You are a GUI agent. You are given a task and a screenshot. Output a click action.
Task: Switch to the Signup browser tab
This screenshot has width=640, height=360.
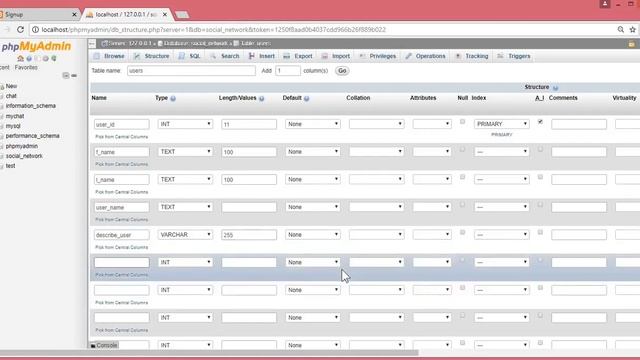38,15
